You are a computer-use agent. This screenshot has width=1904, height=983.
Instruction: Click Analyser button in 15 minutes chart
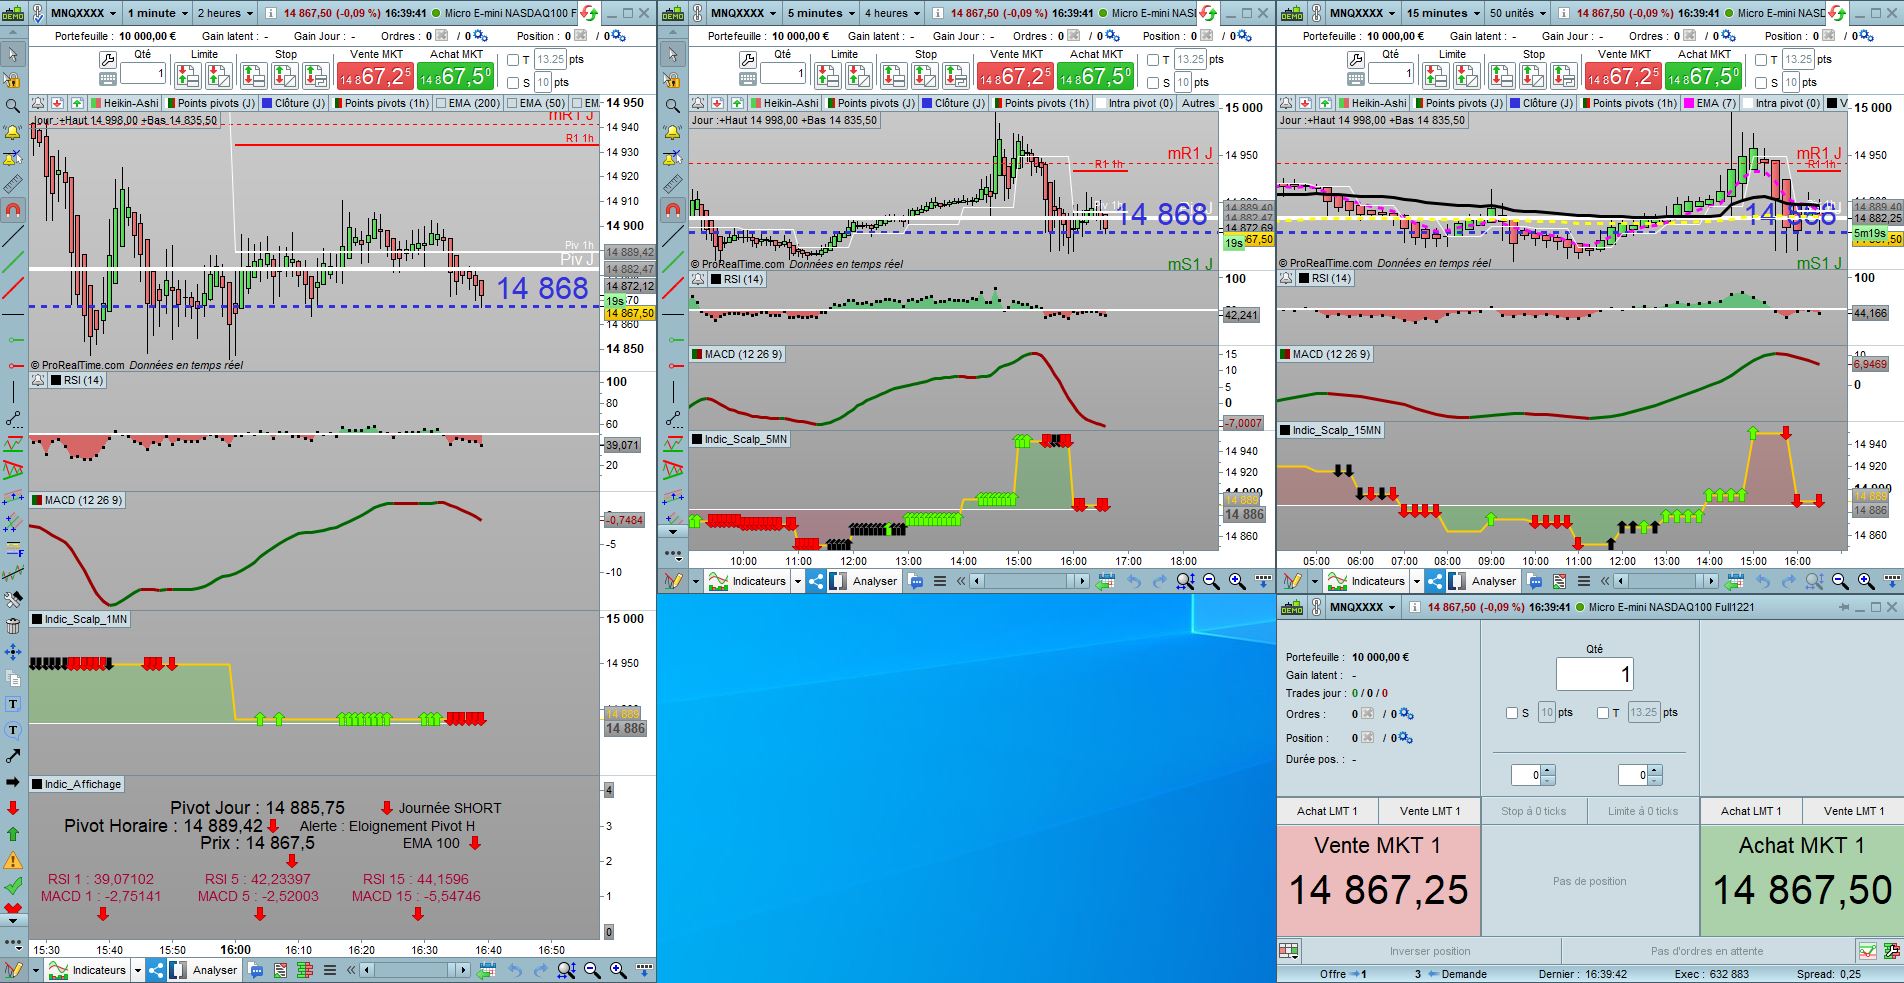pyautogui.click(x=1483, y=581)
